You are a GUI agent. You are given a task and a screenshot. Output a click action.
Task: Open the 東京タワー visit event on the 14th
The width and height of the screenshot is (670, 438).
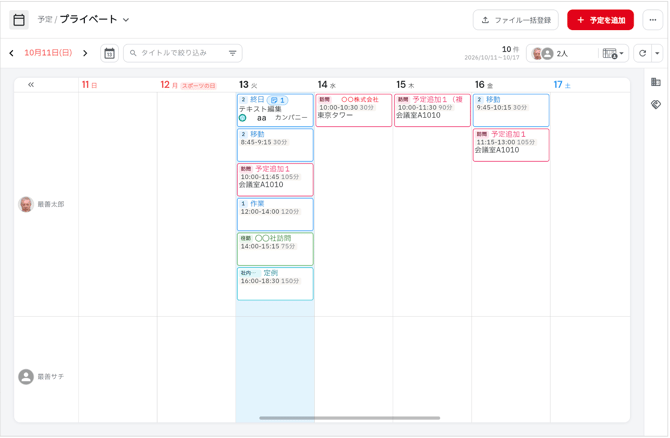click(354, 110)
